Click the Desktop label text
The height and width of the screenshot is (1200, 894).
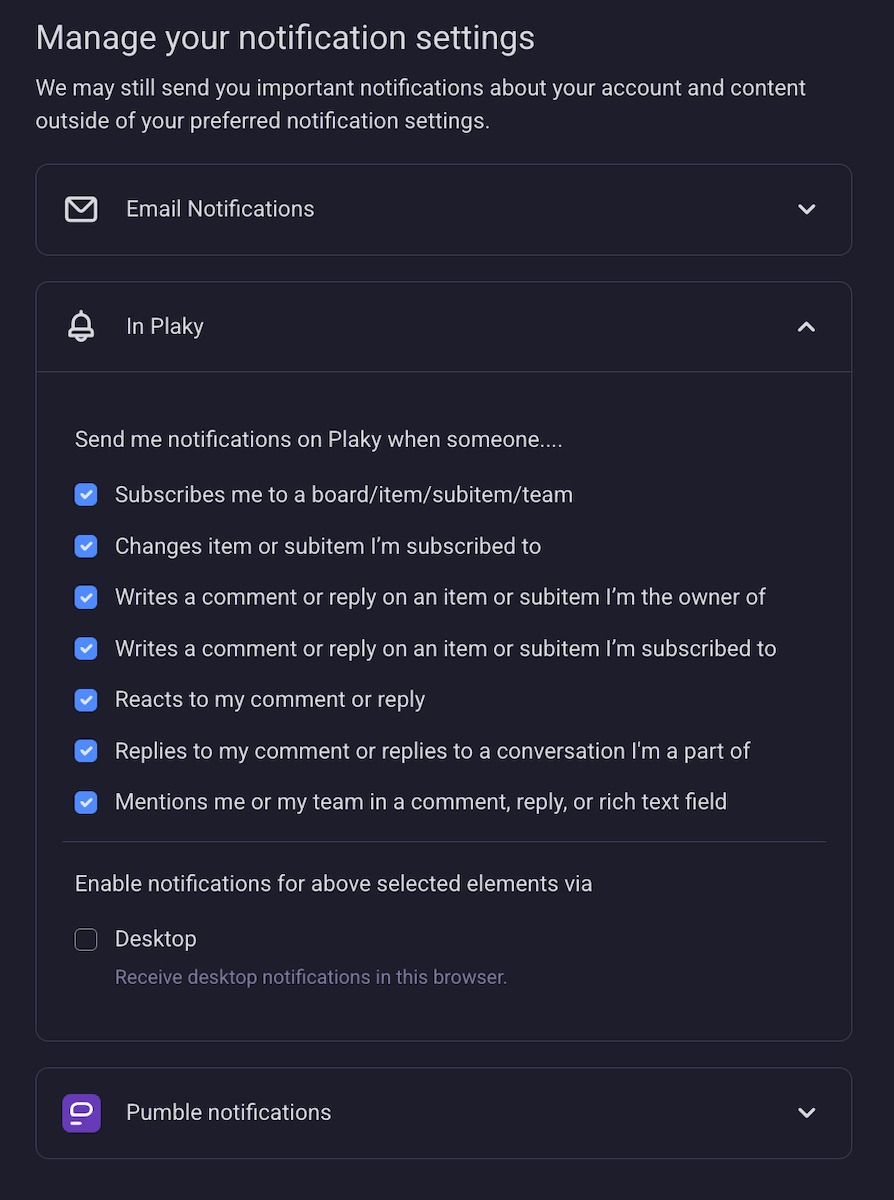click(x=155, y=938)
